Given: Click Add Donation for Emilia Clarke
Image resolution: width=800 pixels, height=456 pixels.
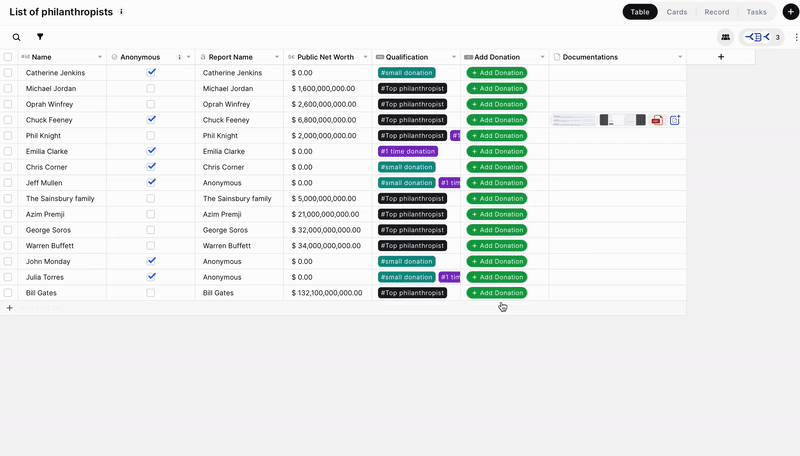Looking at the screenshot, I should point(497,151).
